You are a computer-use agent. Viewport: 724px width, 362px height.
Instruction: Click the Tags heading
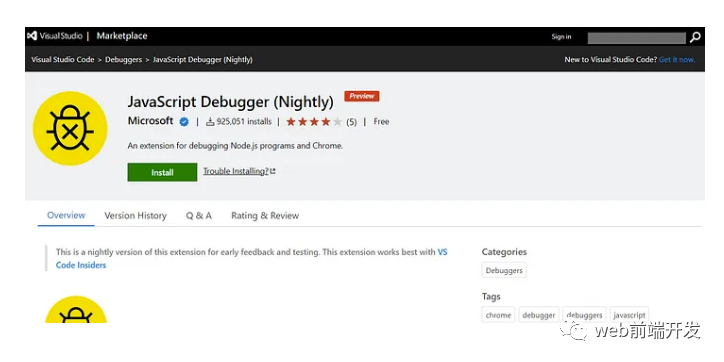491,296
